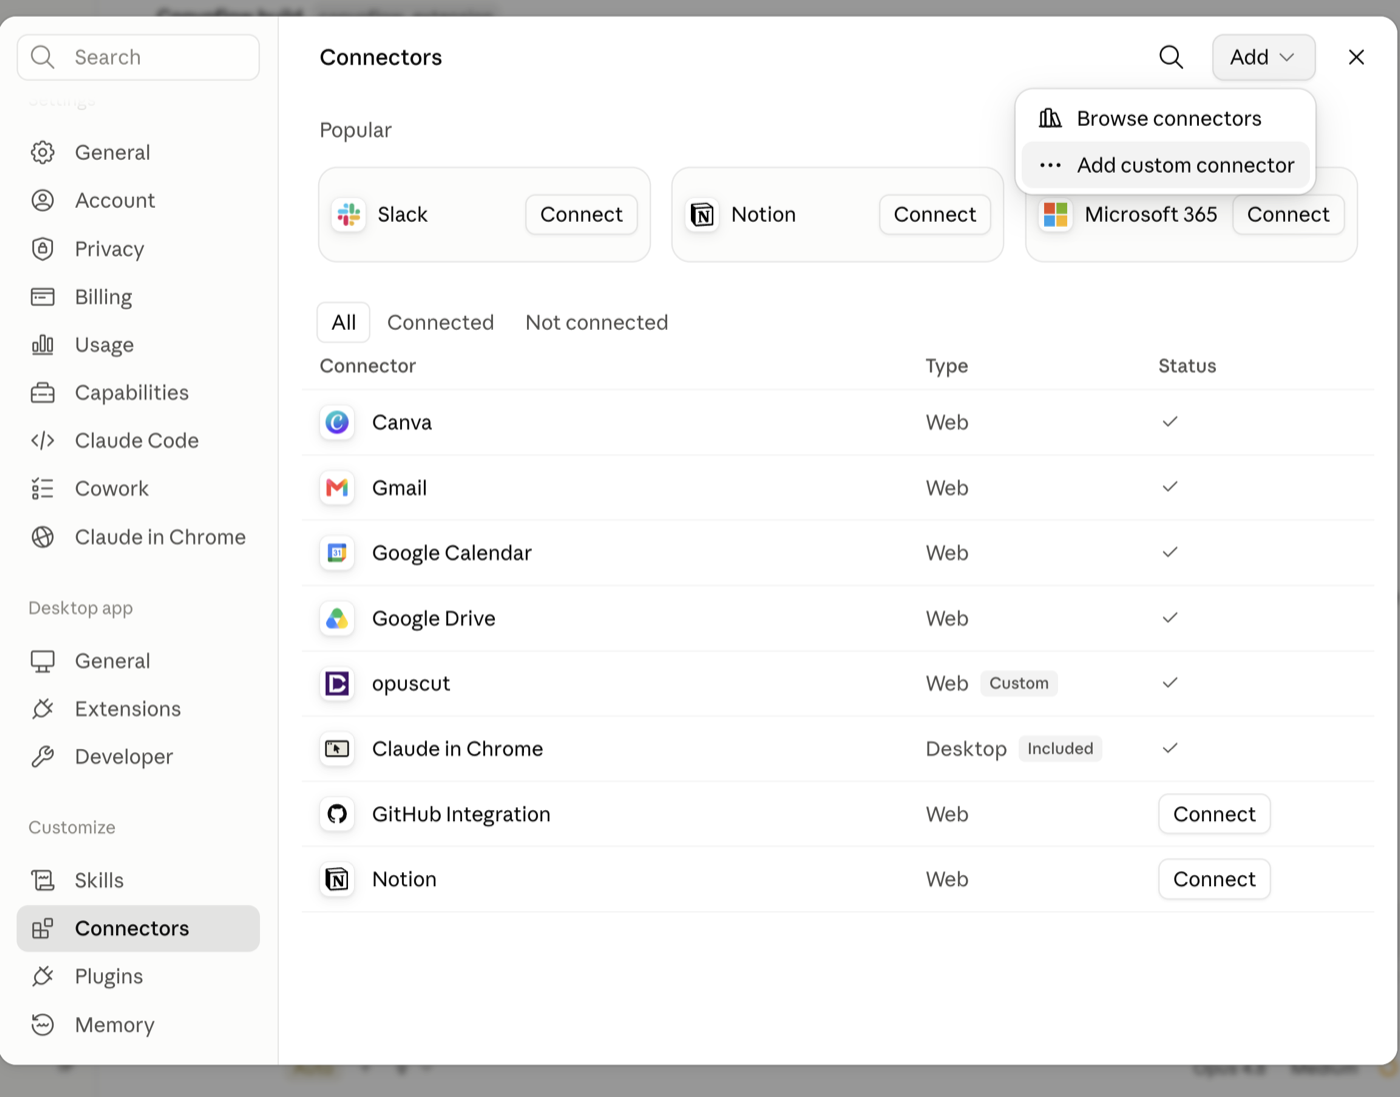
Task: Open the Plugins settings page
Action: [138, 976]
